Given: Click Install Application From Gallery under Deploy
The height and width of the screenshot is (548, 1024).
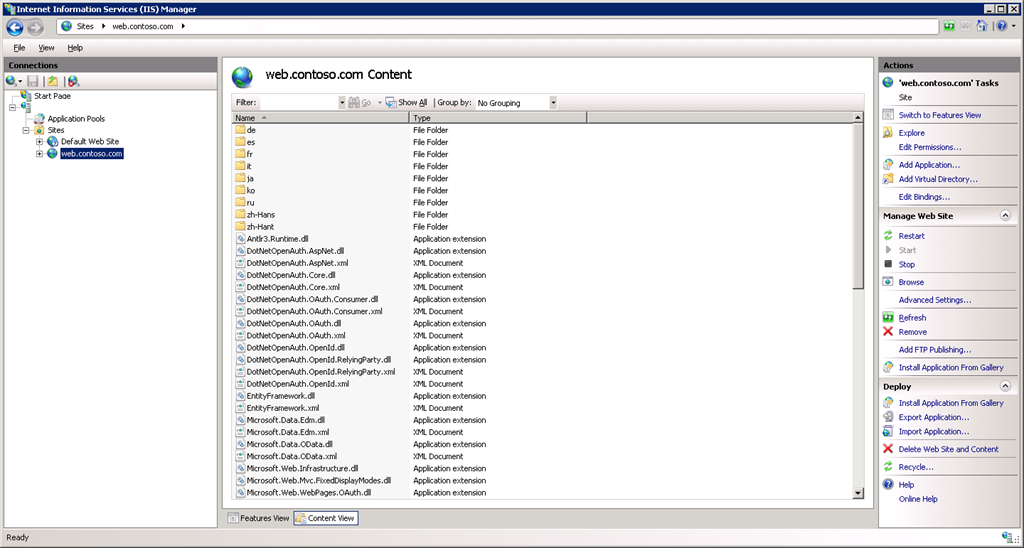Looking at the screenshot, I should point(951,403).
